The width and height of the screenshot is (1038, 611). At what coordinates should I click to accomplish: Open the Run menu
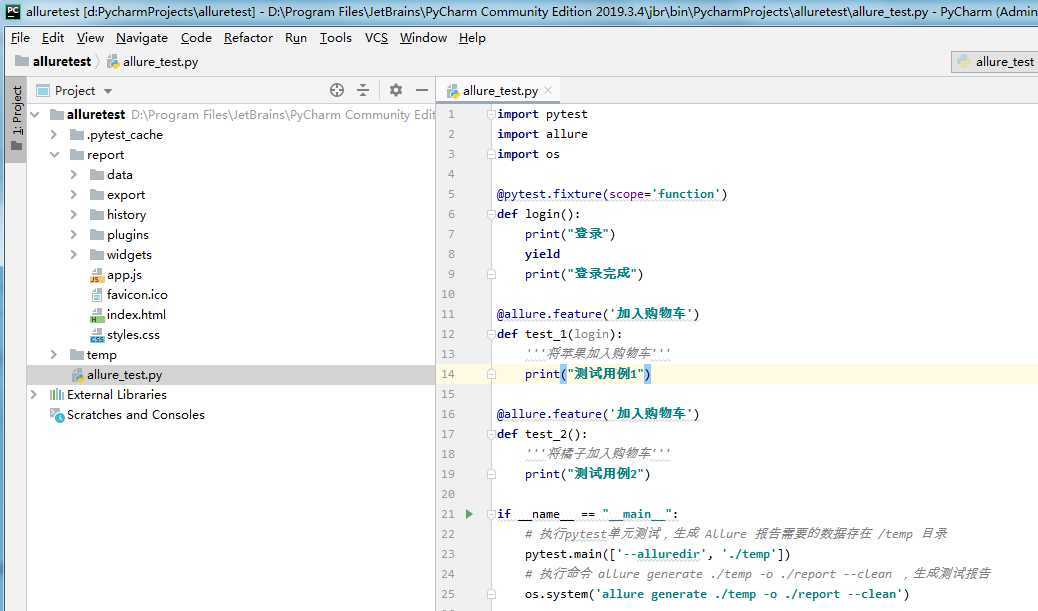(x=296, y=38)
